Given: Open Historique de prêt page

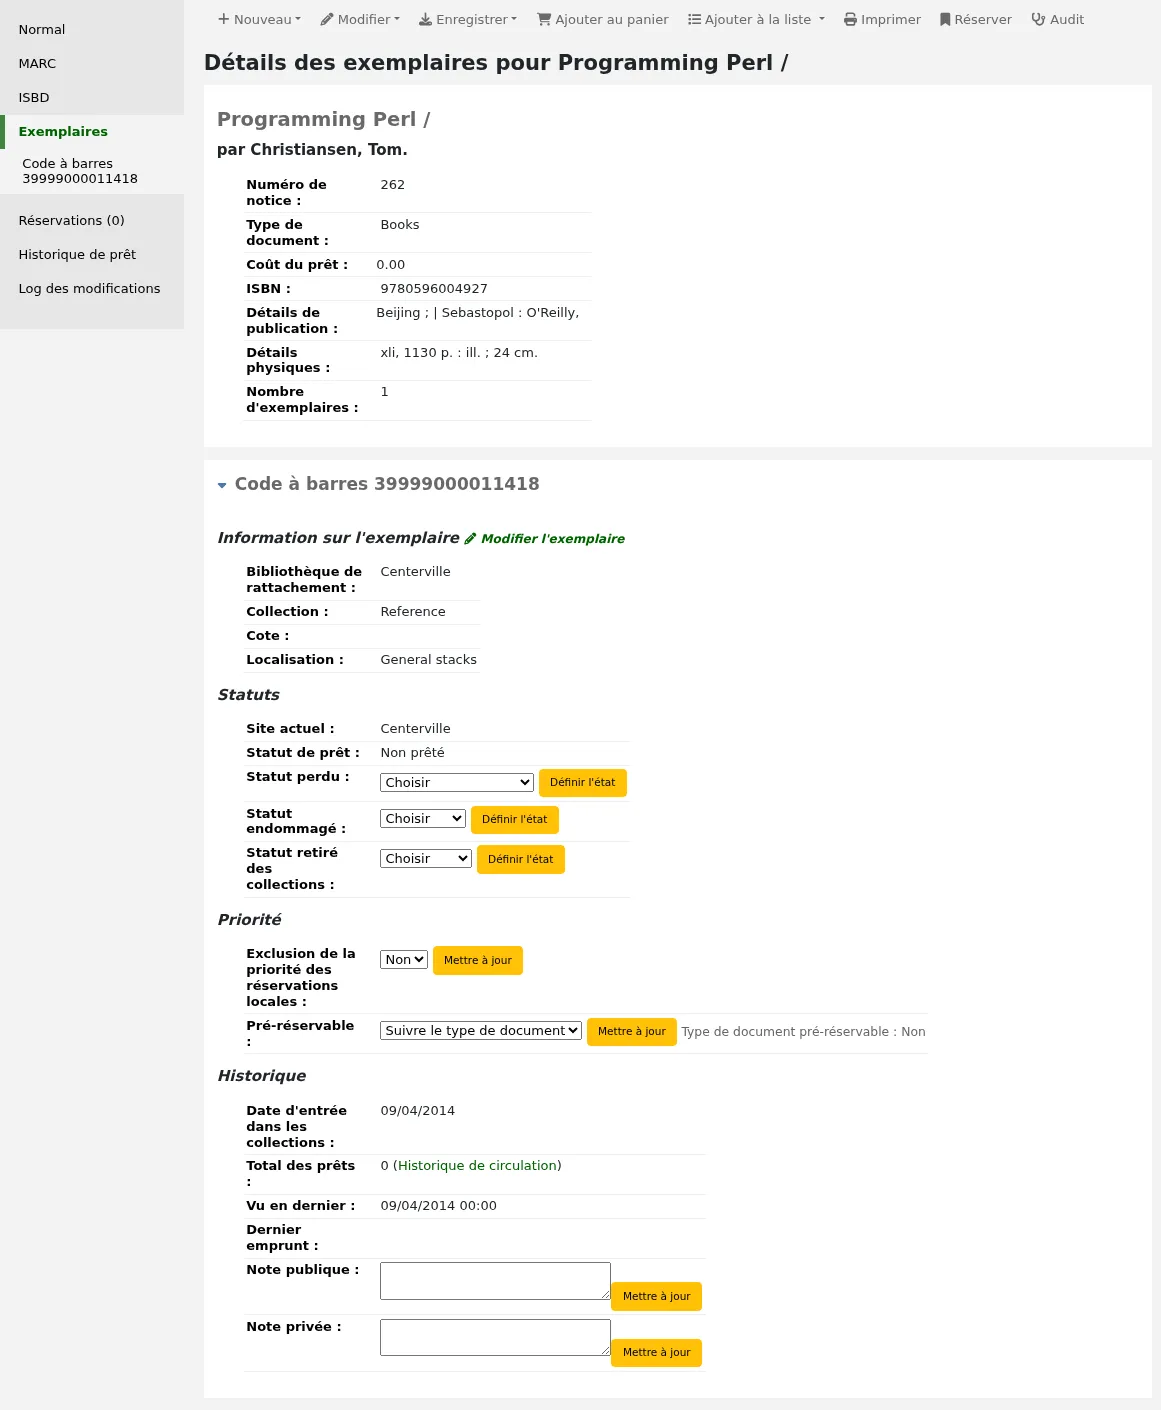Looking at the screenshot, I should [92, 255].
